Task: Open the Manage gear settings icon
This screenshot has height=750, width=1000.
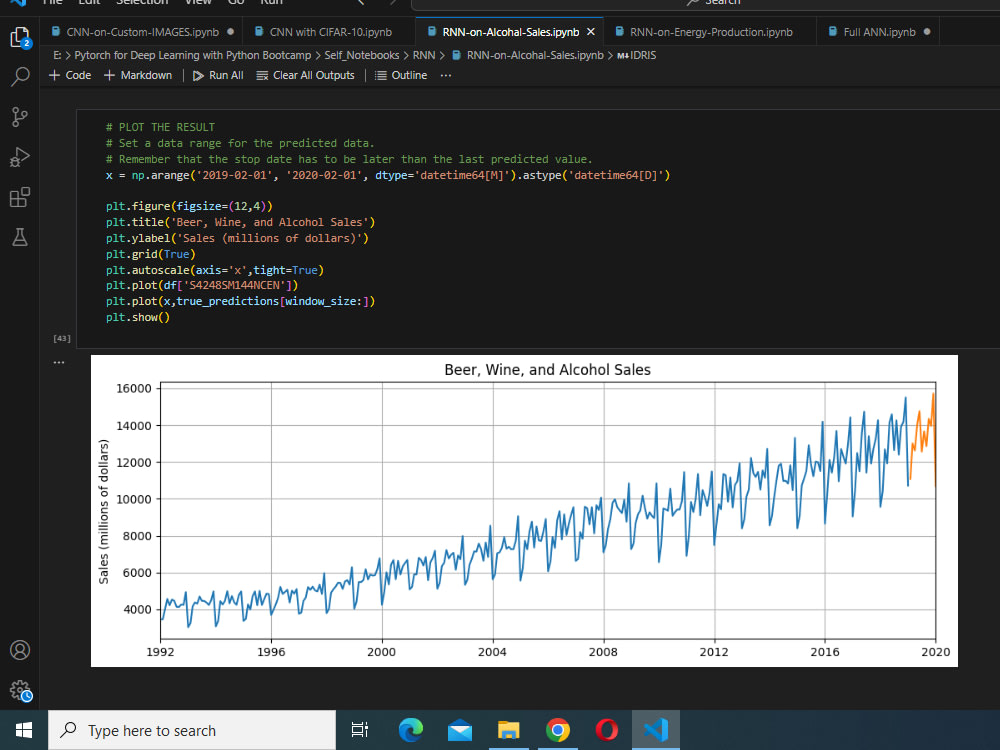Action: (x=20, y=689)
